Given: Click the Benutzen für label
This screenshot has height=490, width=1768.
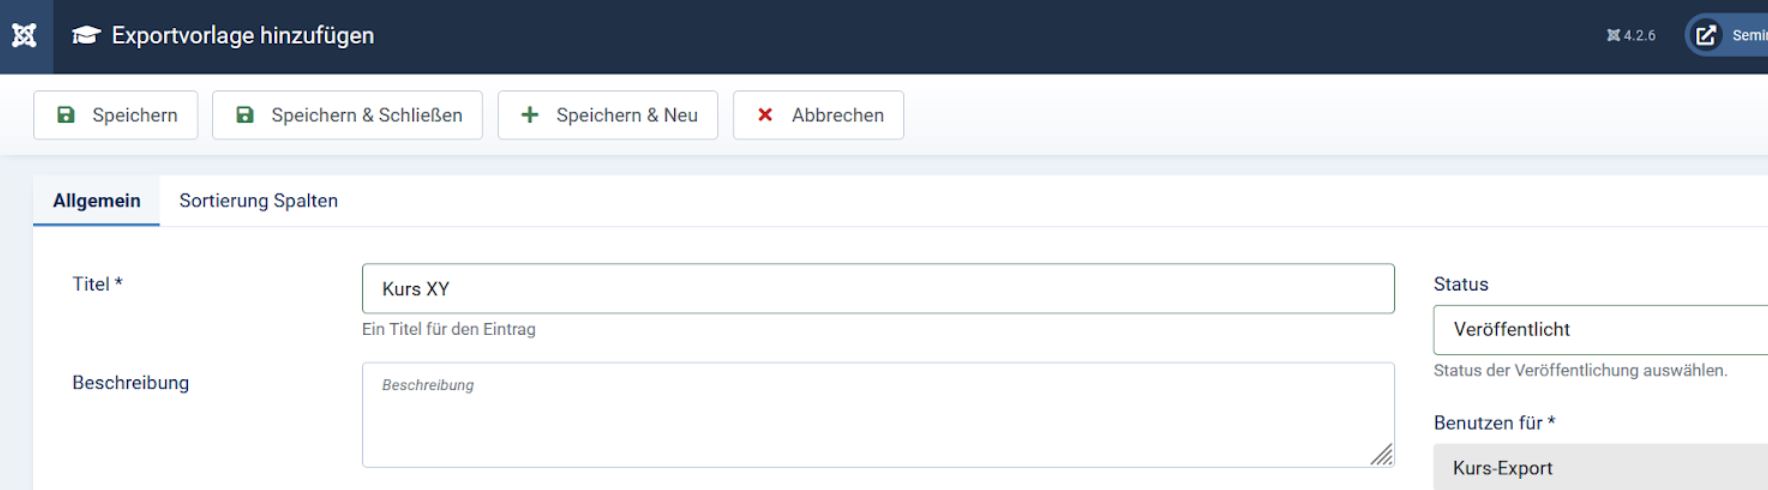Looking at the screenshot, I should 1493,423.
